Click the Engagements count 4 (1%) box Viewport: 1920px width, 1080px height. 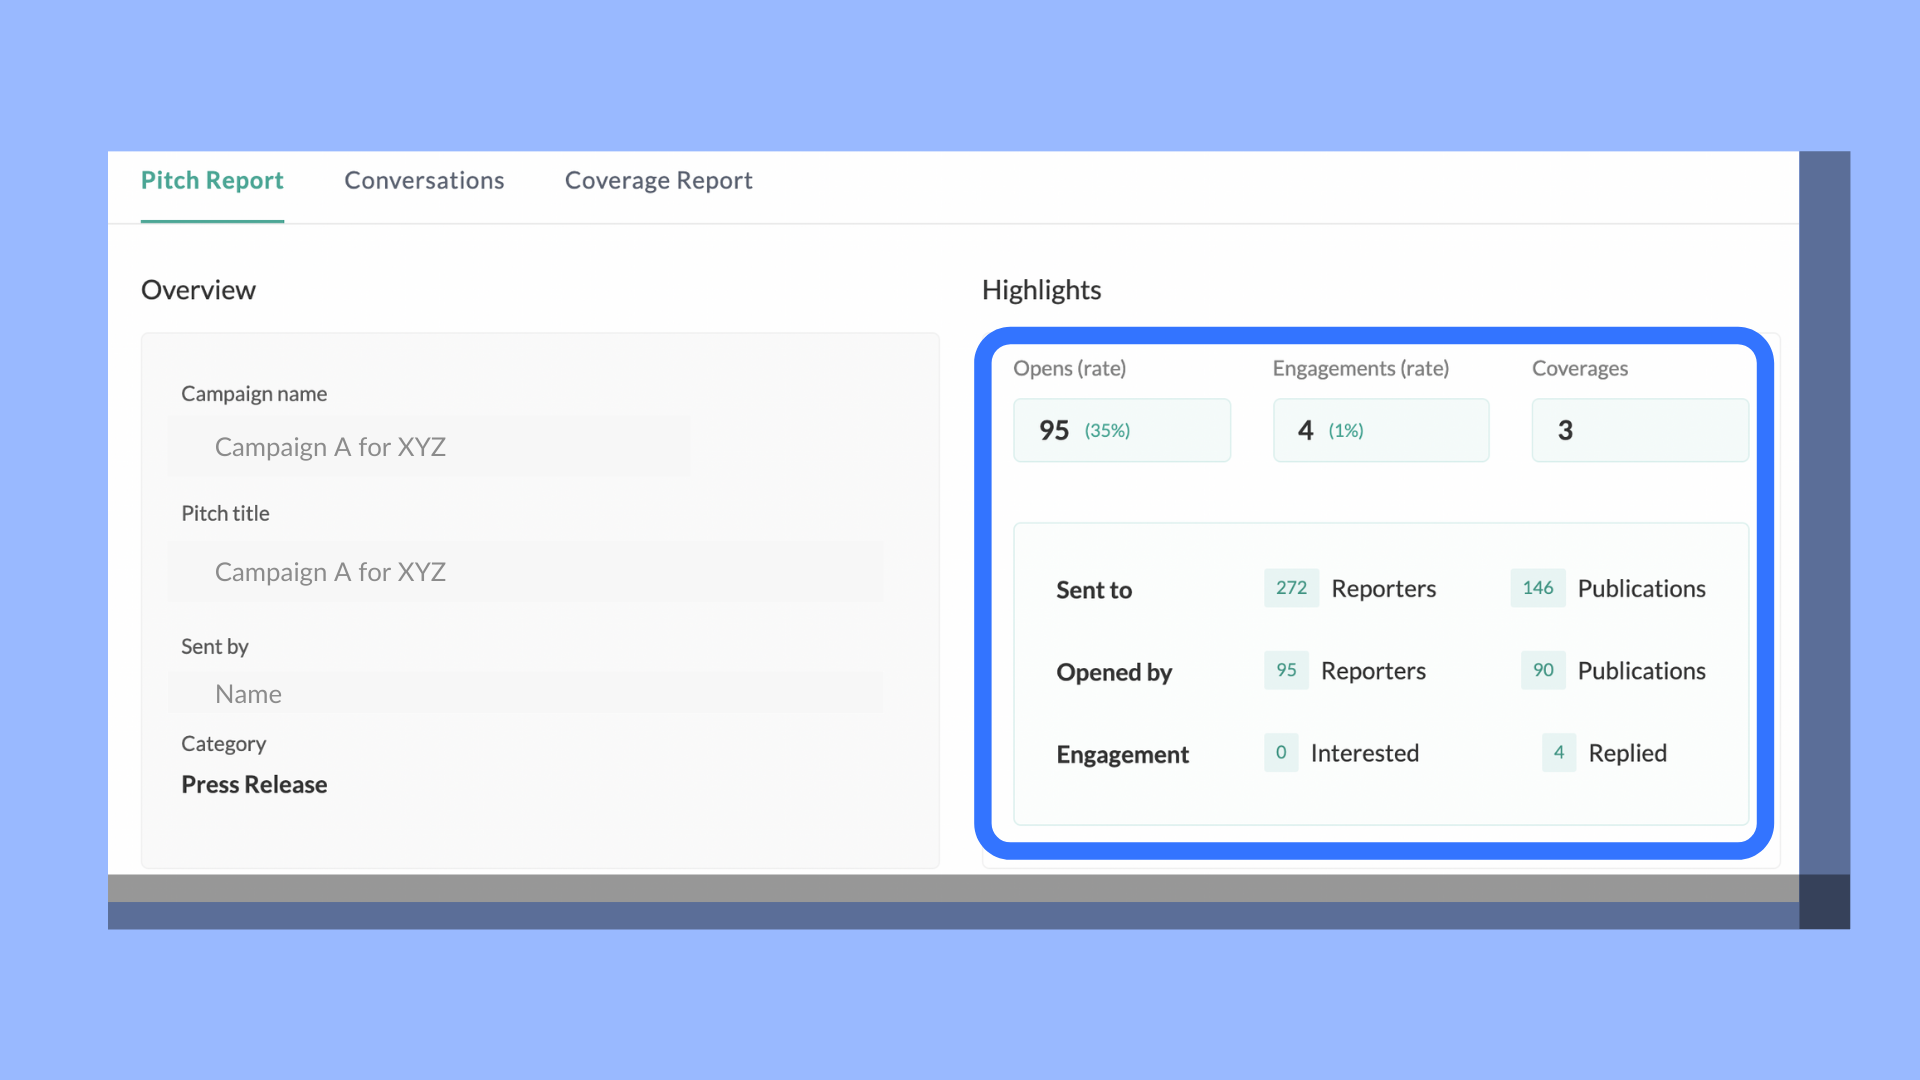pos(1381,431)
